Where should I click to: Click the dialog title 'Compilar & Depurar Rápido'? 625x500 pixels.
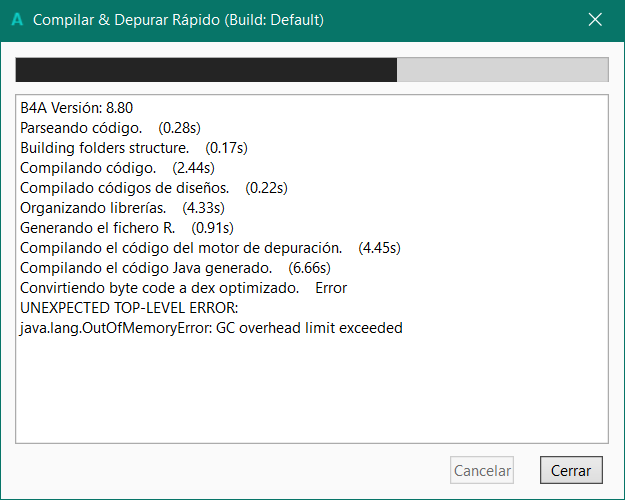tap(178, 20)
